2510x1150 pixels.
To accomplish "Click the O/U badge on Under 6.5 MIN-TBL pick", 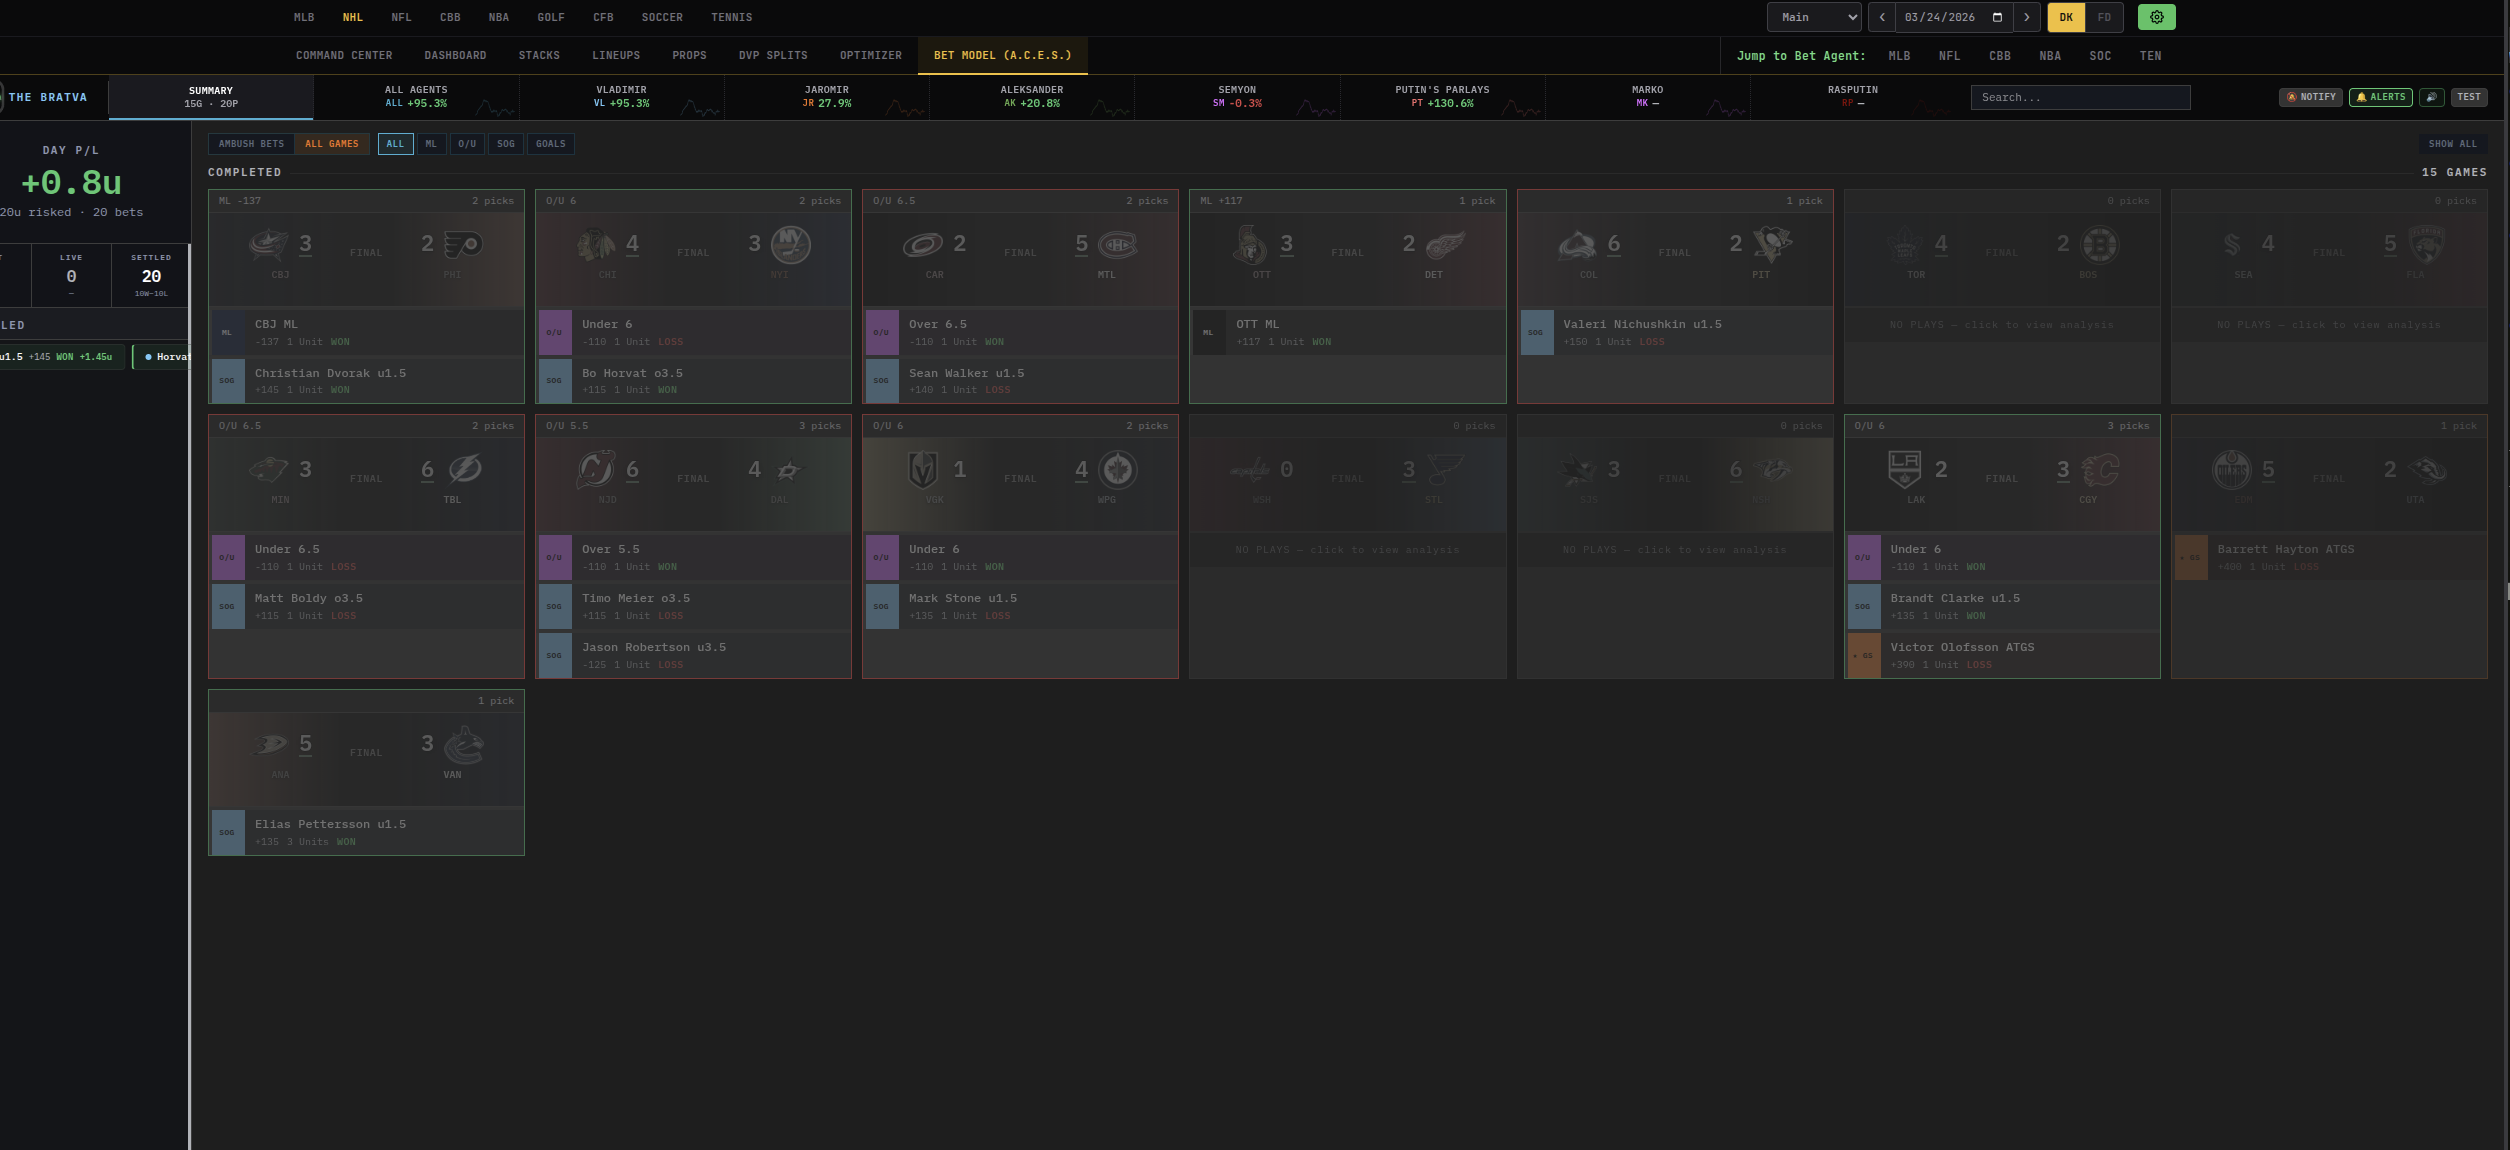I will [227, 558].
